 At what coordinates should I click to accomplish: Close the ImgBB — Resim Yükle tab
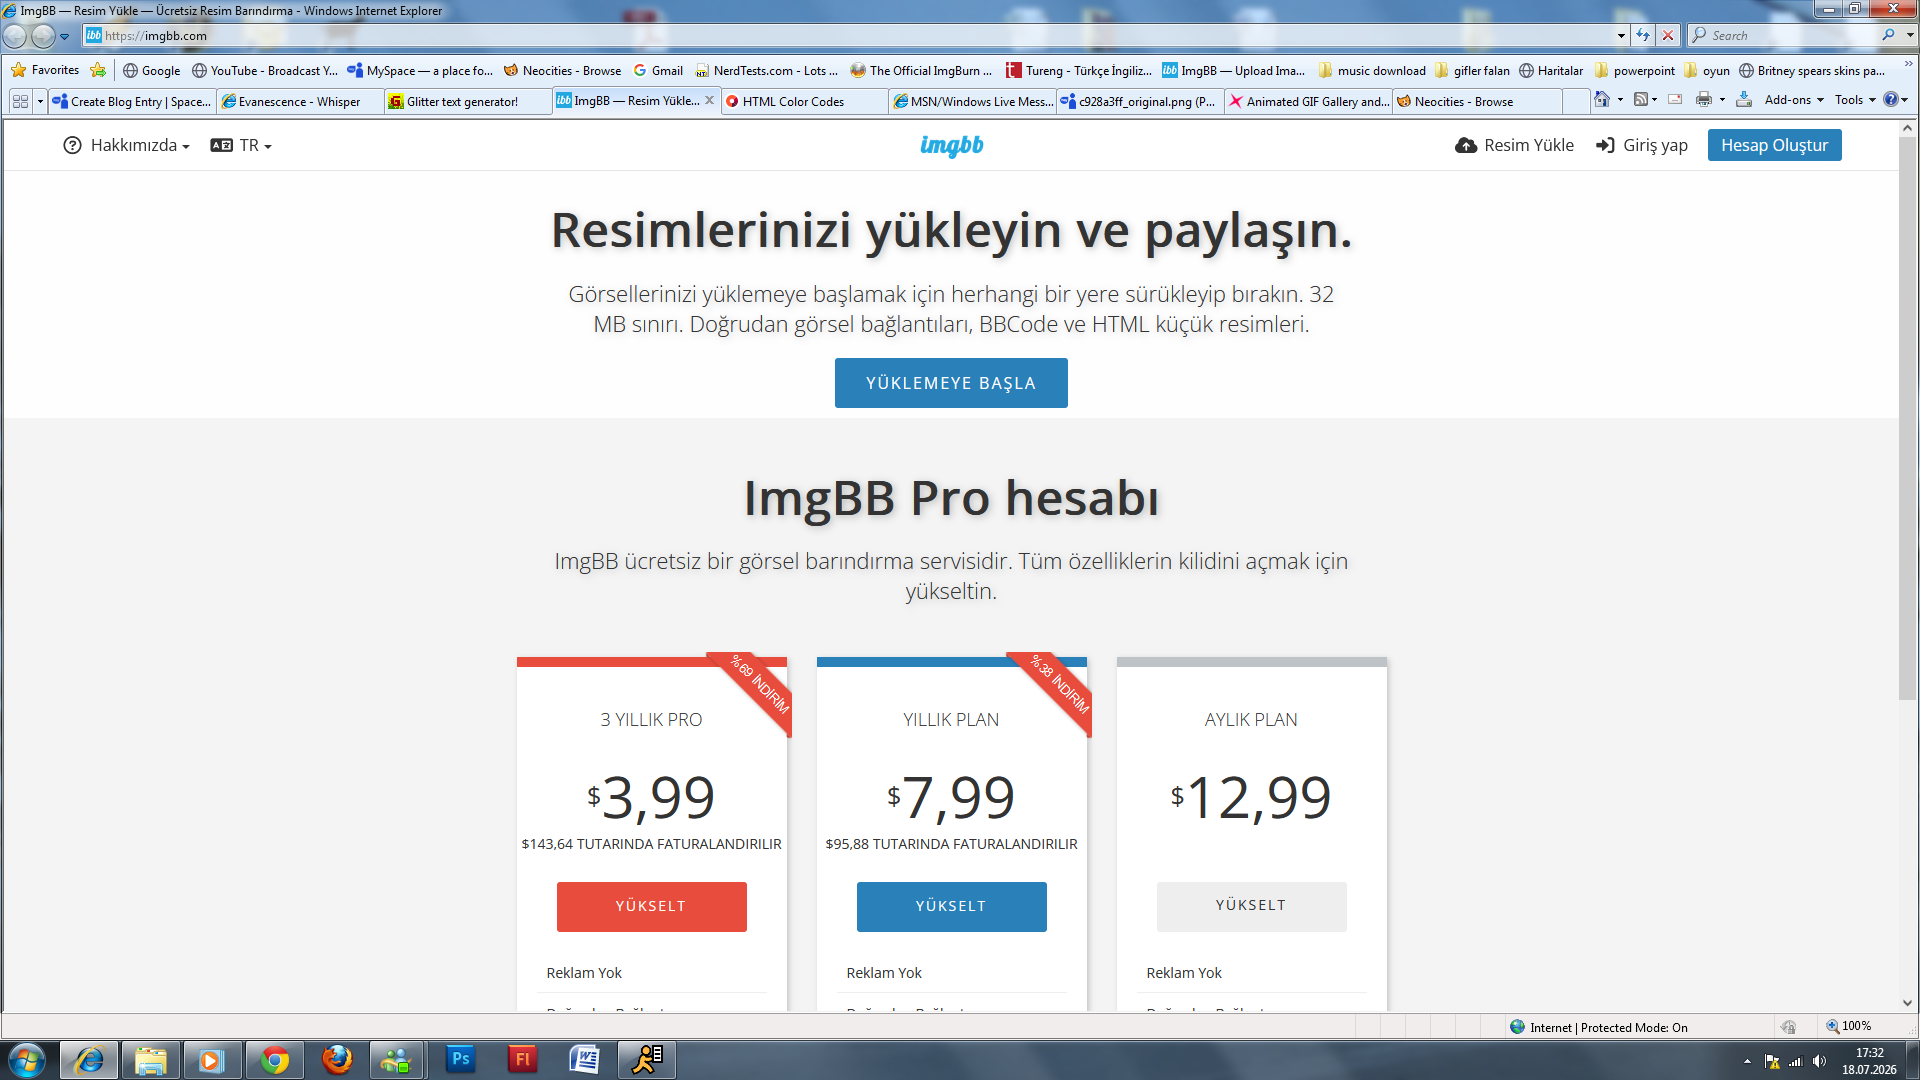pyautogui.click(x=709, y=100)
